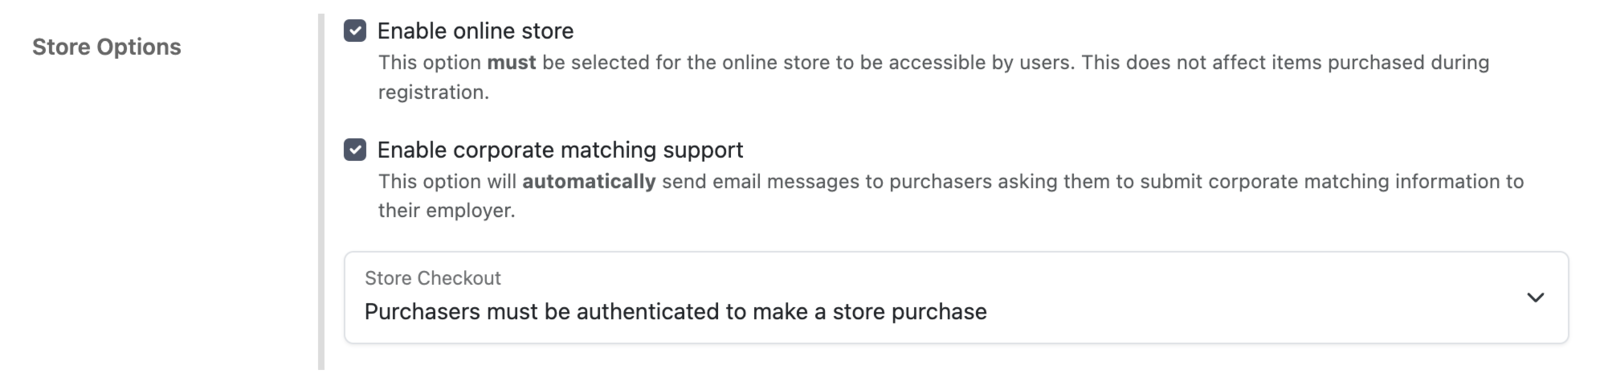Screen dimensions: 1600x378
Task: Expand the Store Checkout chevron arrow
Action: [x=1535, y=297]
